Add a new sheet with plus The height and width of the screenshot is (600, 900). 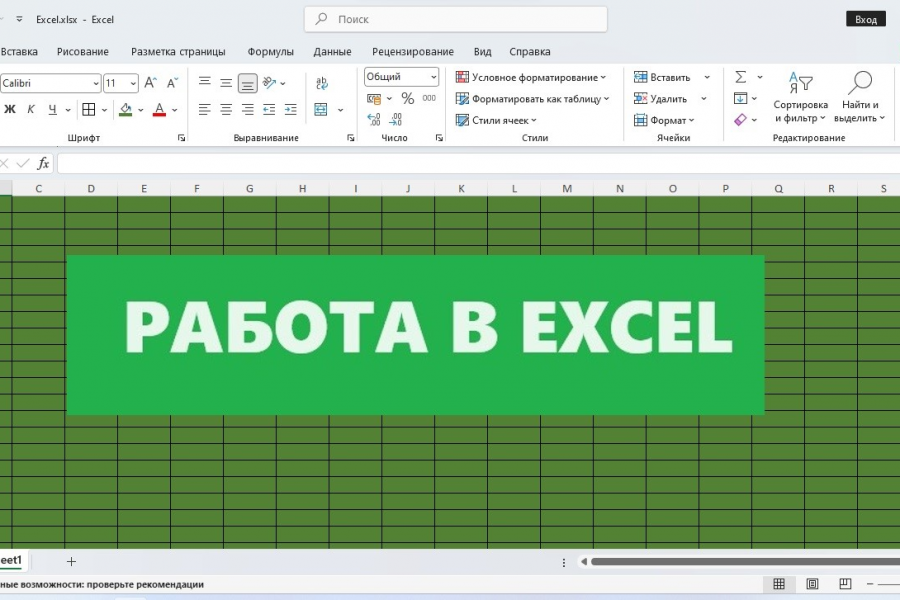[71, 562]
